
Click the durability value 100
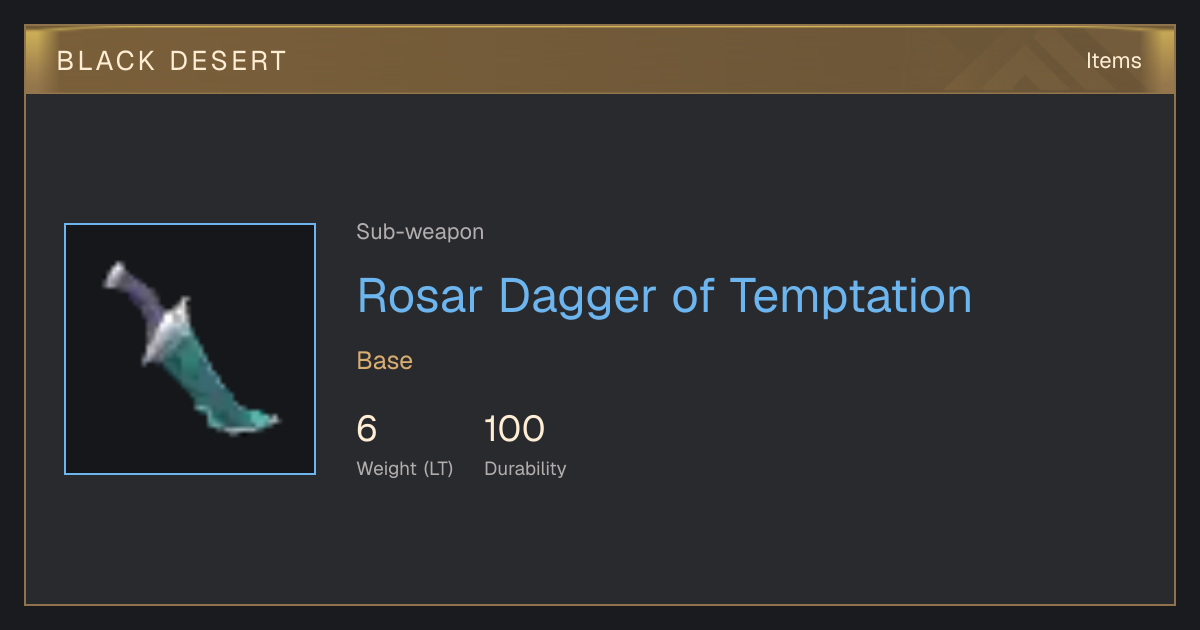[514, 429]
